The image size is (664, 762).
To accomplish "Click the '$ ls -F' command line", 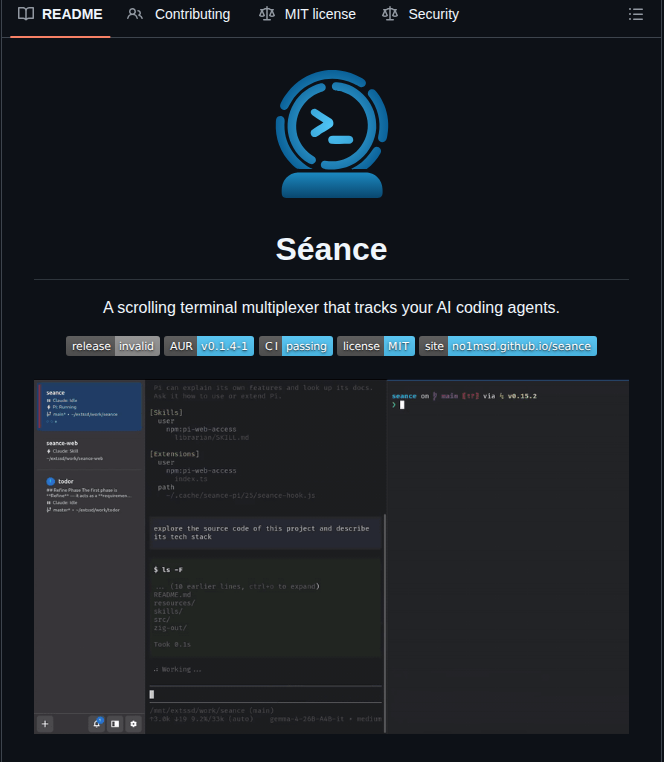I will [168, 570].
